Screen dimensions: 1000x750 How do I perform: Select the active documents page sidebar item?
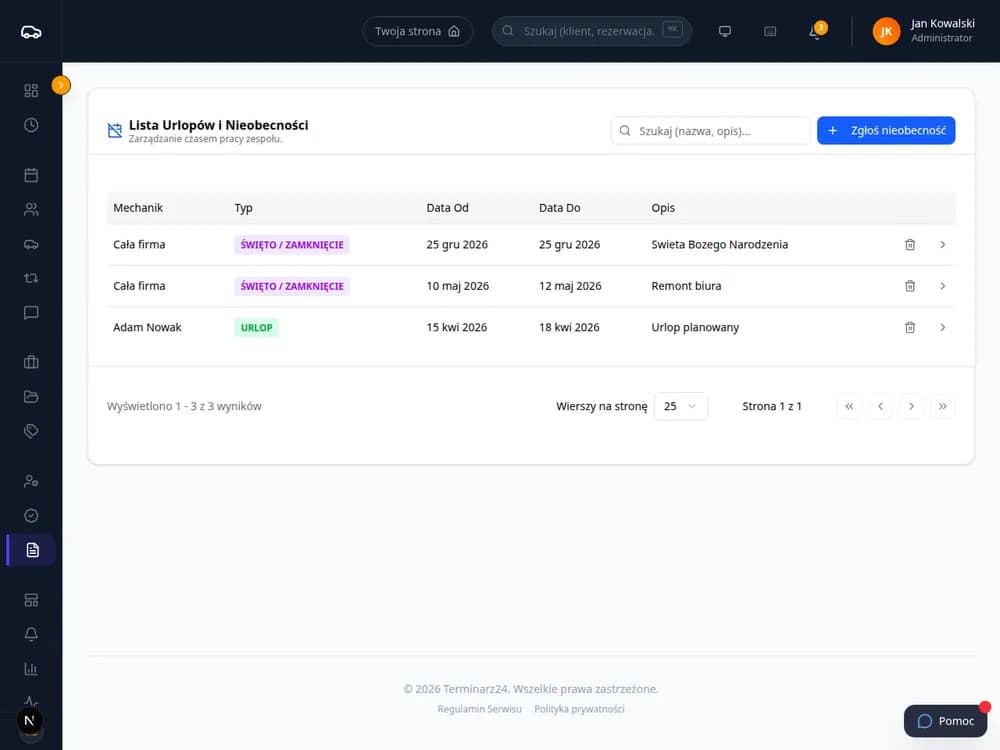click(x=32, y=550)
